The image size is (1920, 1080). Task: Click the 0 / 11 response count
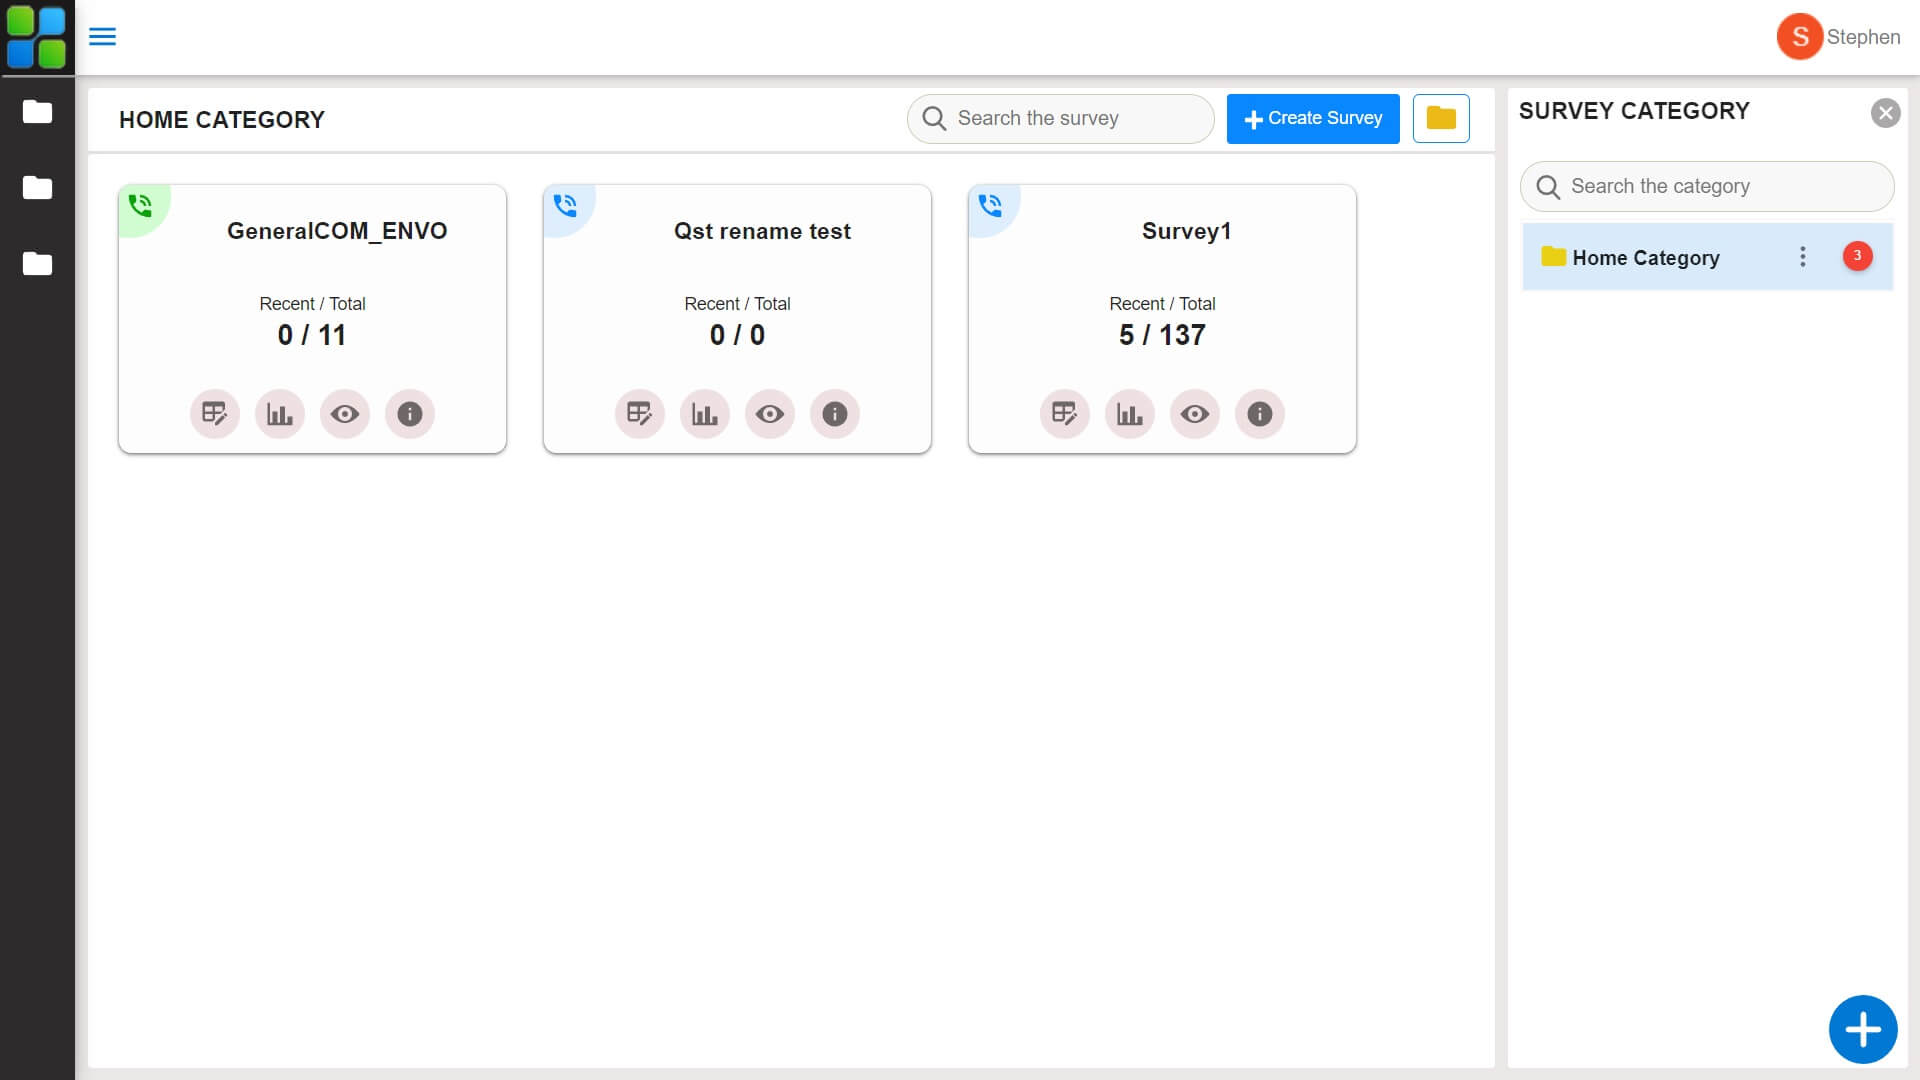tap(312, 335)
